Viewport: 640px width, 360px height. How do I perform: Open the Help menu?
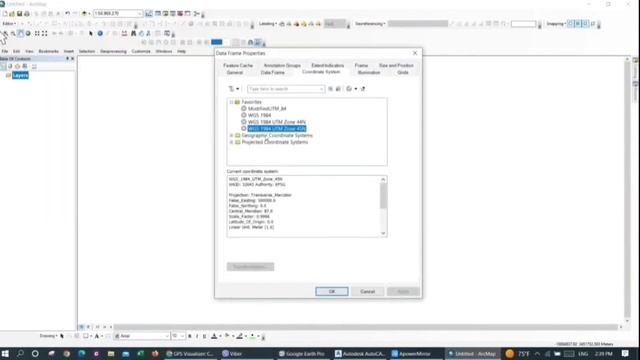coord(182,51)
